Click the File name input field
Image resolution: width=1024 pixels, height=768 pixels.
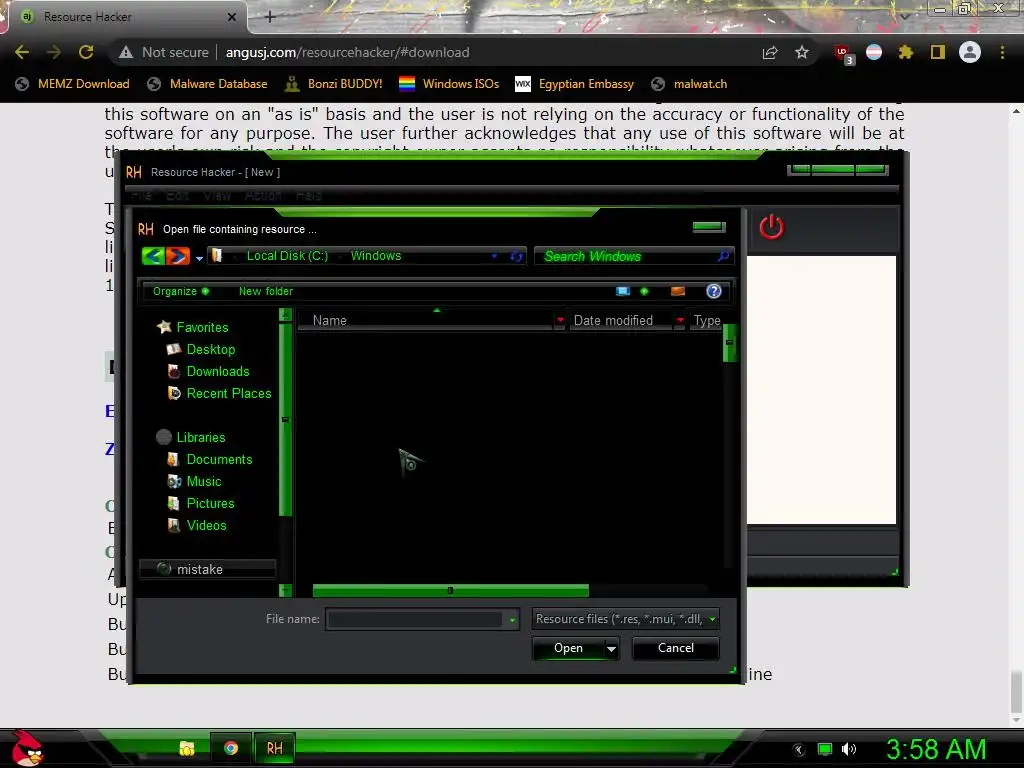tap(415, 619)
